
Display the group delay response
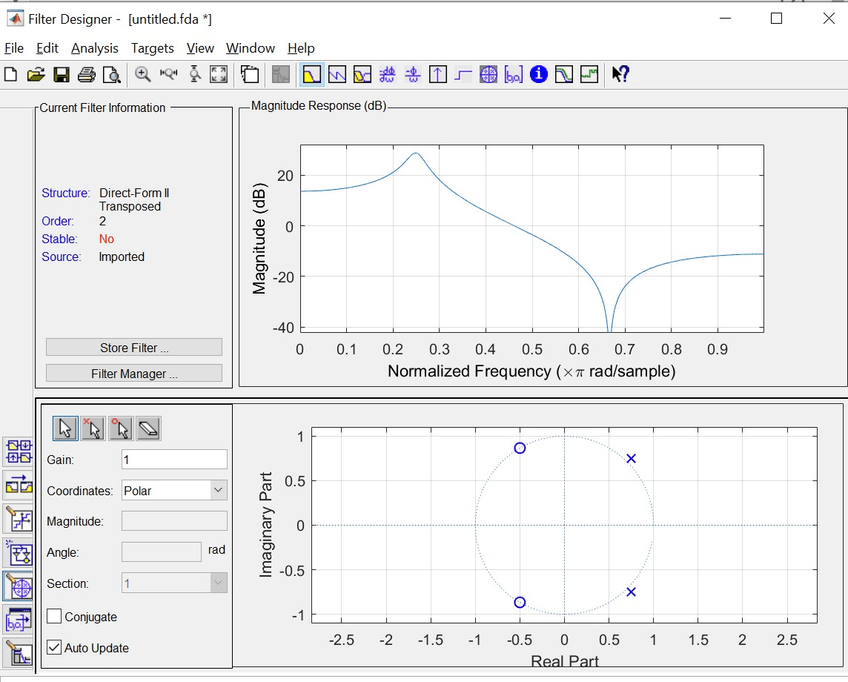(387, 74)
